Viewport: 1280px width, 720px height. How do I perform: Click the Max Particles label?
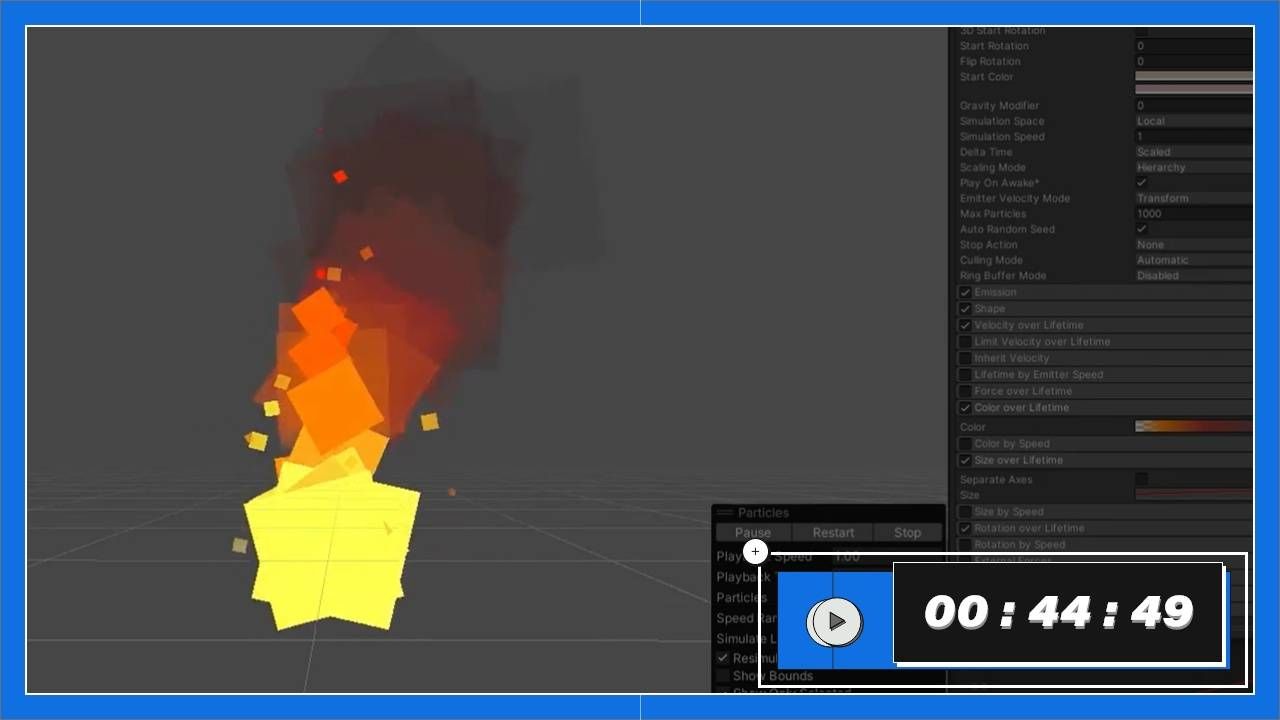coord(993,214)
